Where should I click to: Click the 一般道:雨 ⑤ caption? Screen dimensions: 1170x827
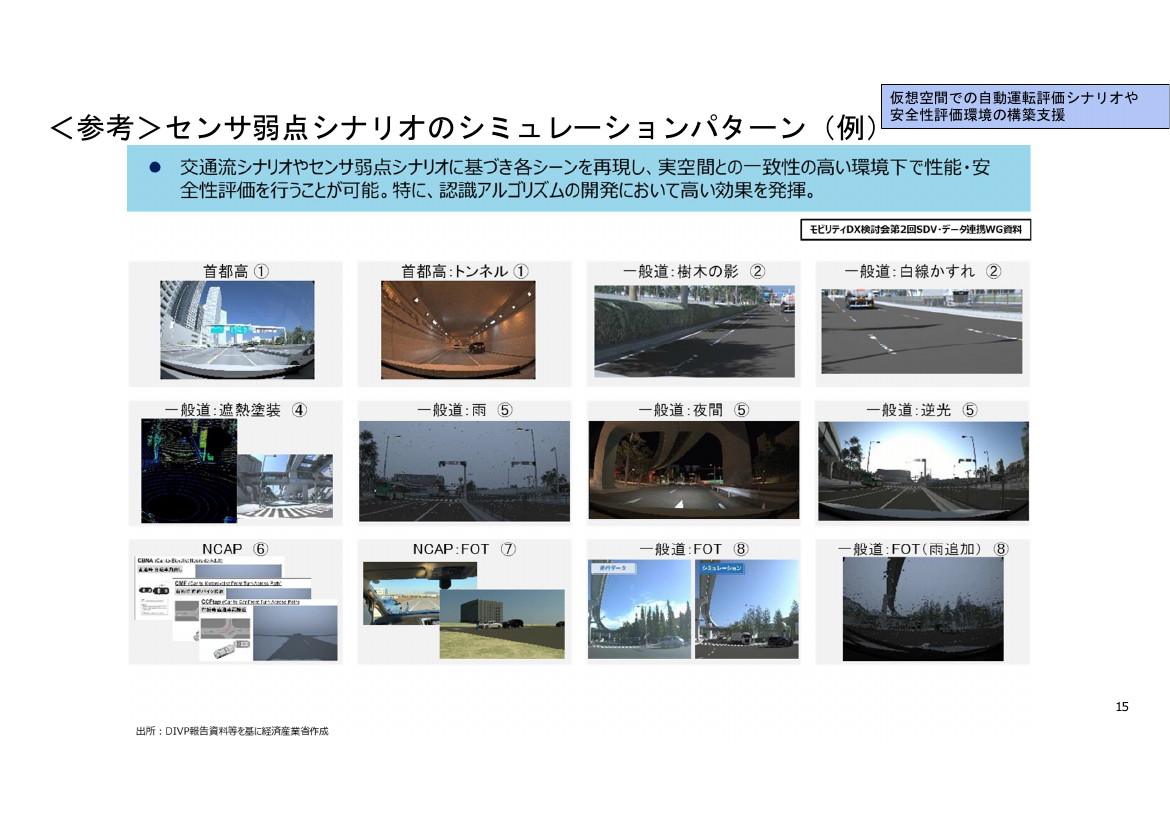pyautogui.click(x=464, y=410)
